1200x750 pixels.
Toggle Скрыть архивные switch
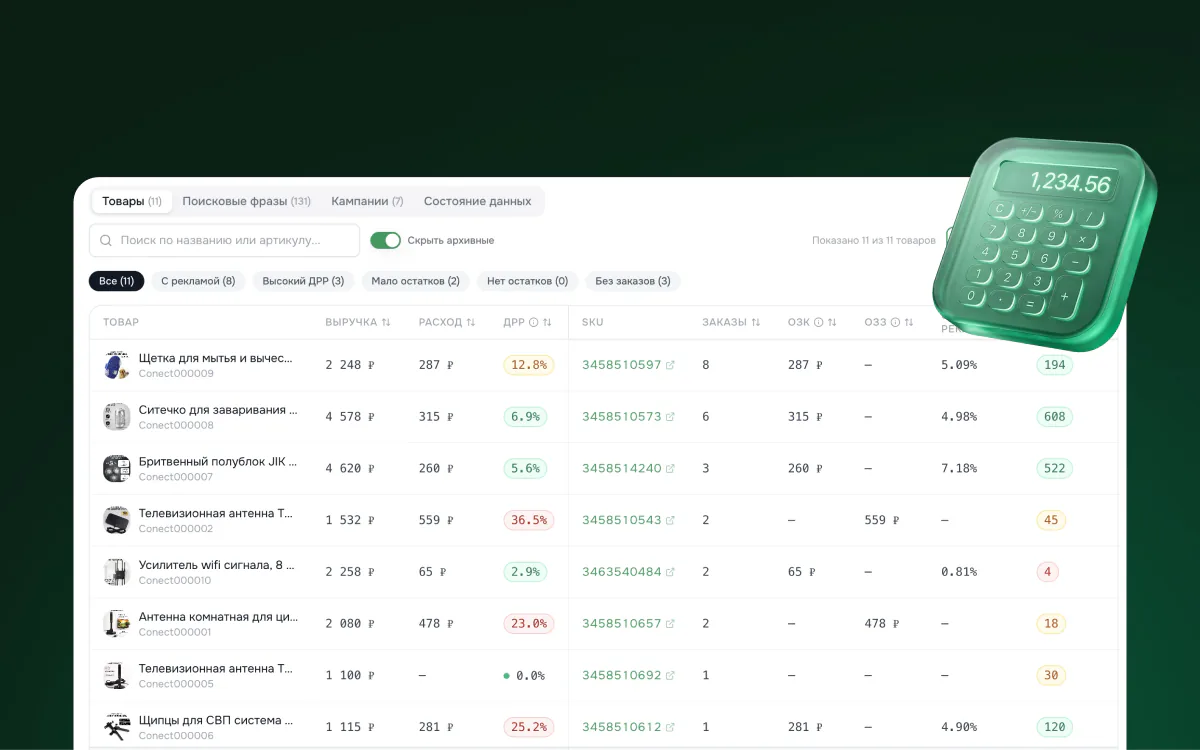pos(385,240)
